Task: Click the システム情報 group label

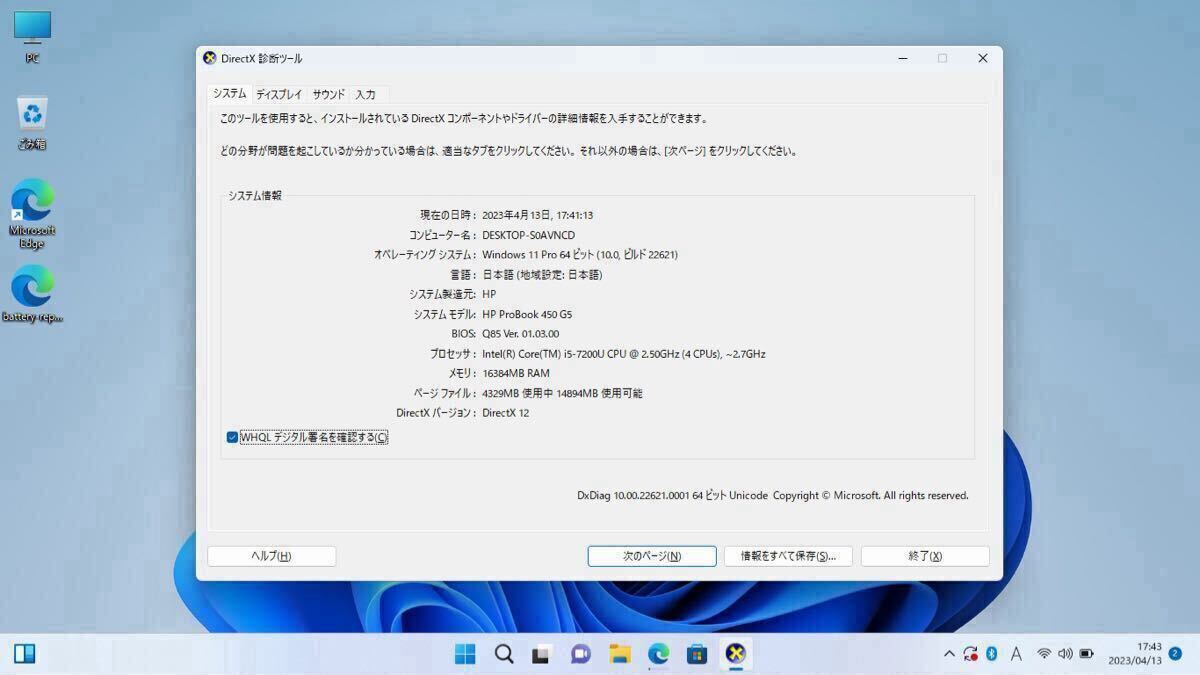Action: (x=255, y=196)
